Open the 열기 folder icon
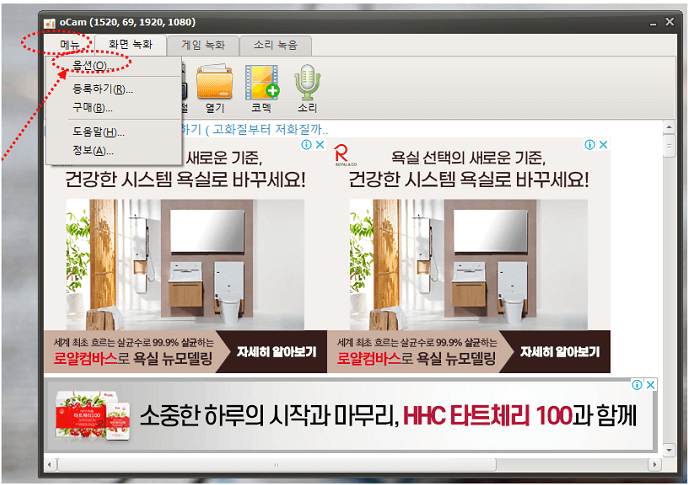Viewport: 688px width, 485px height. coord(215,88)
